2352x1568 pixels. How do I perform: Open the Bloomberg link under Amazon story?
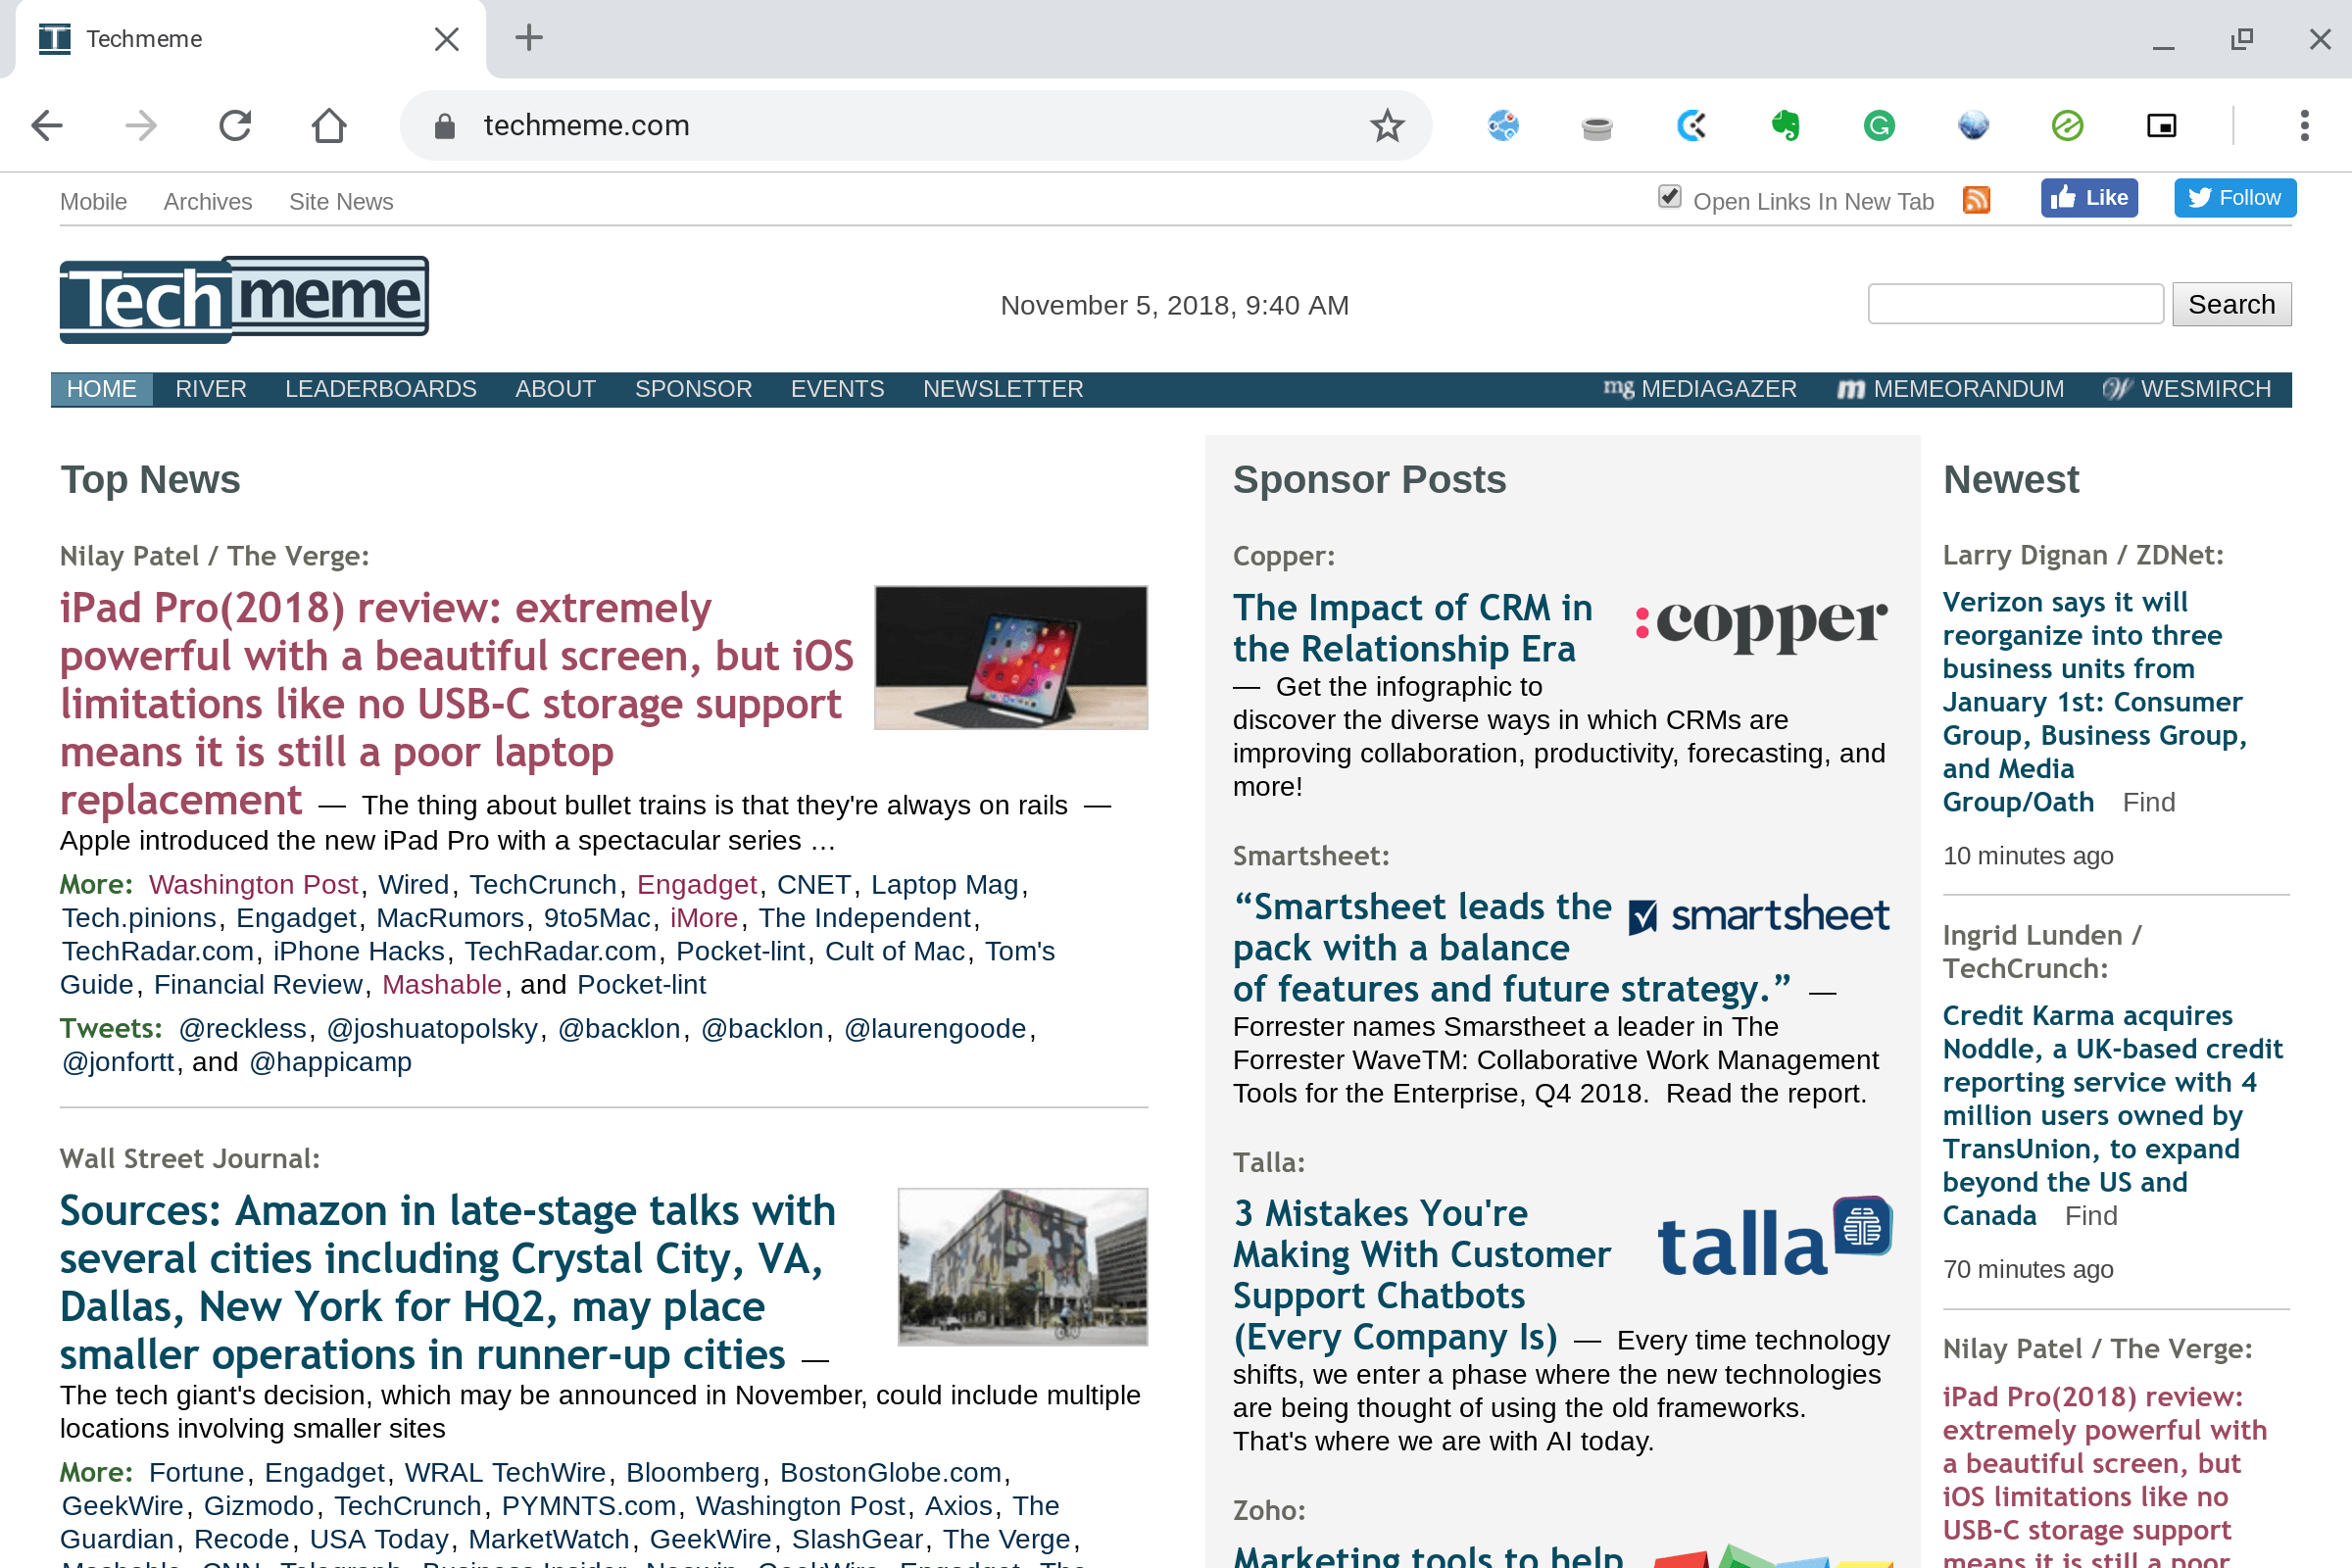693,1473
